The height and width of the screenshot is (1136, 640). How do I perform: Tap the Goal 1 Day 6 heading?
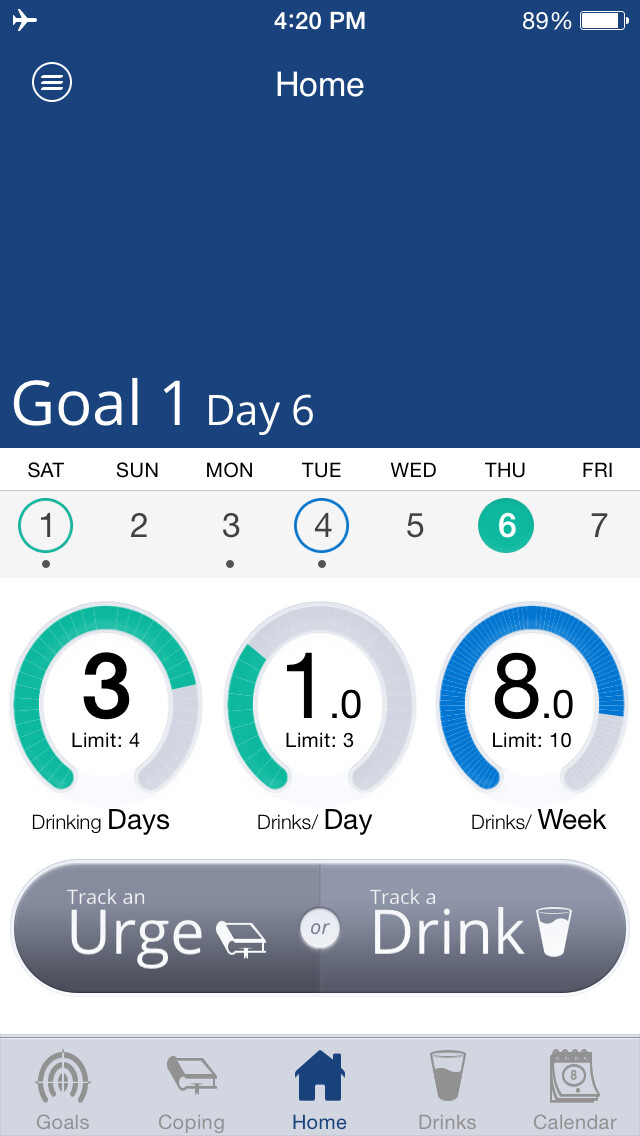[x=163, y=404]
